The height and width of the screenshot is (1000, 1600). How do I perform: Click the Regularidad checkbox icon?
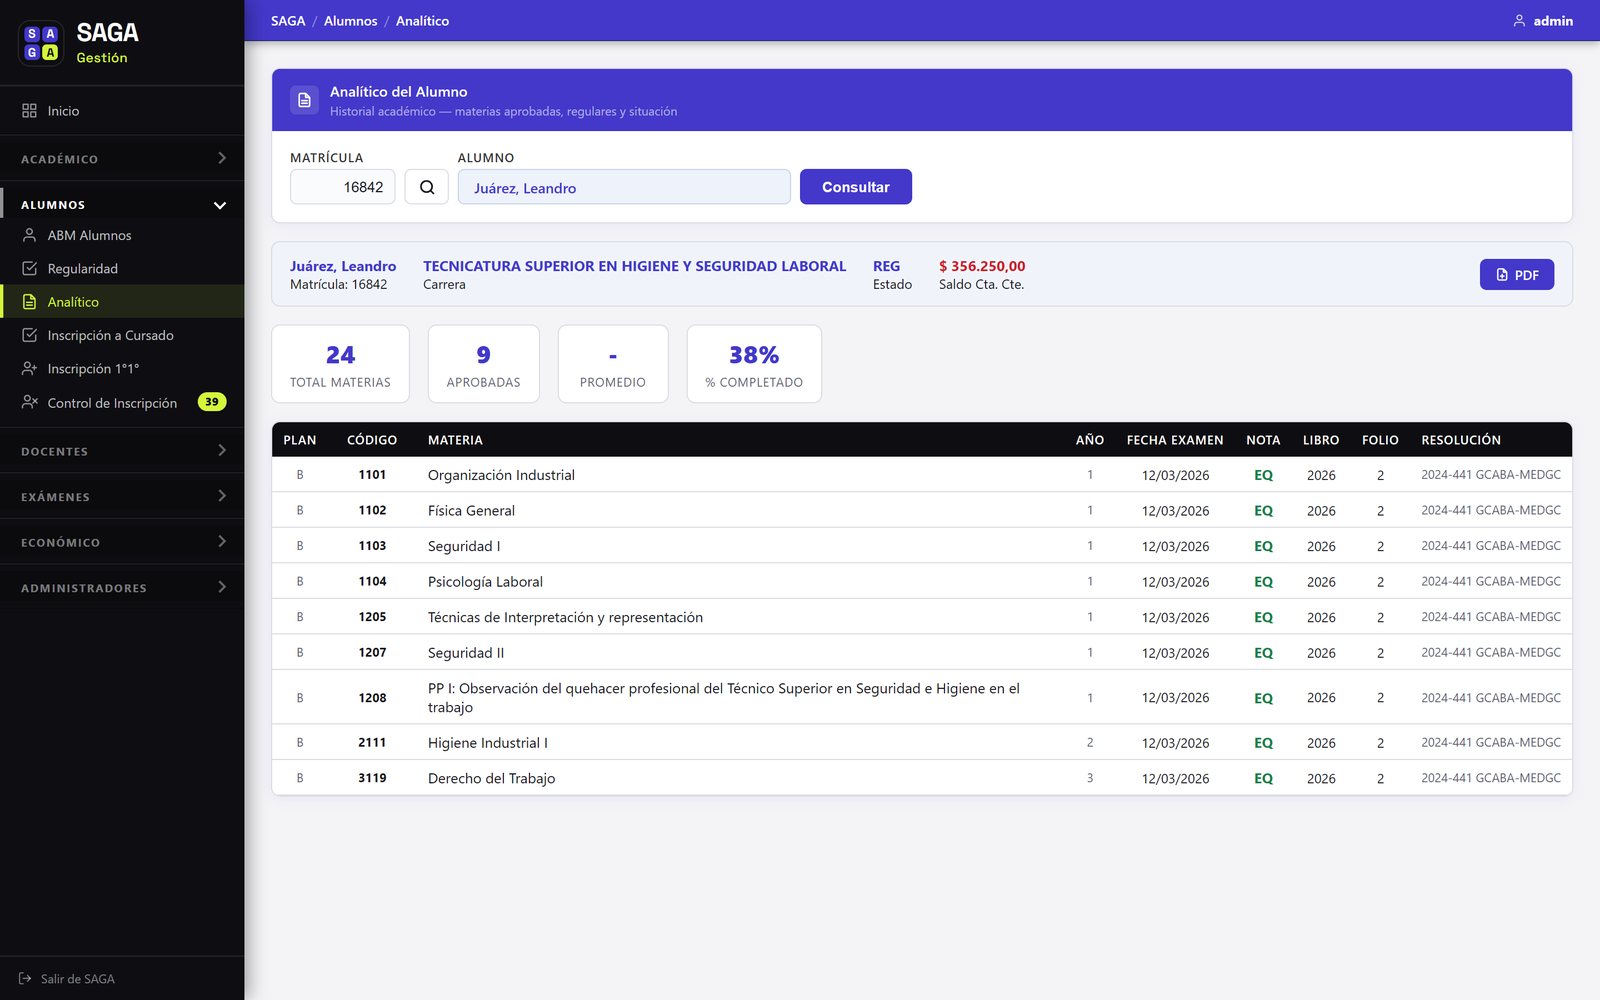click(30, 268)
